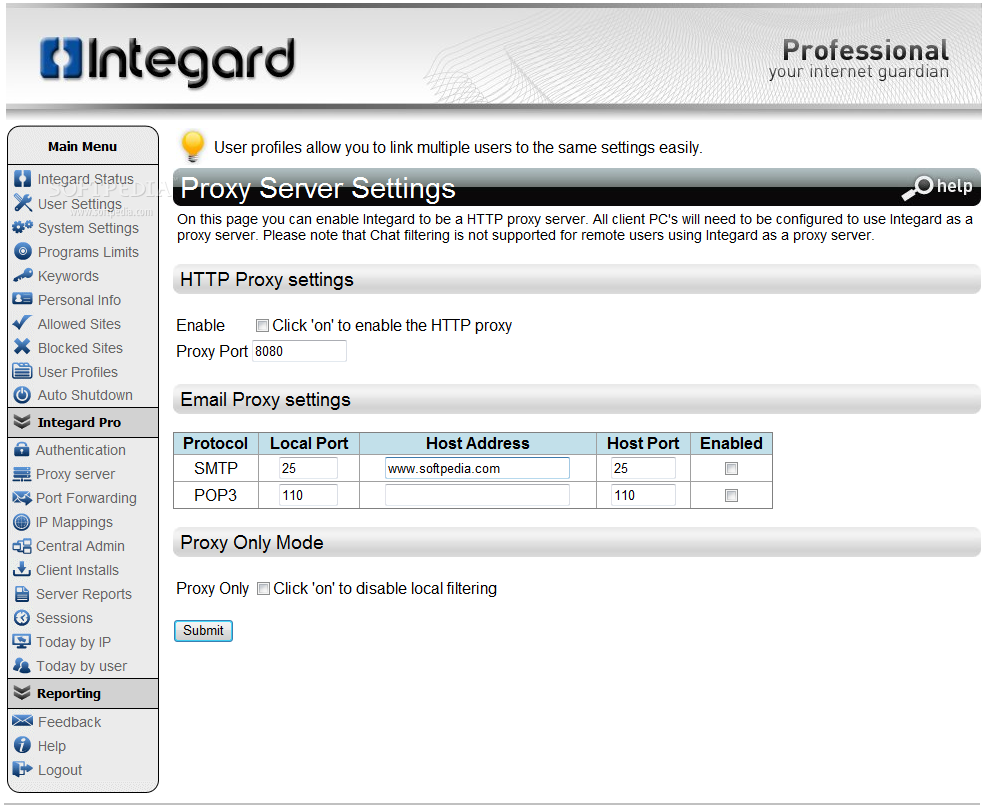Click the Help info icon

23,745
